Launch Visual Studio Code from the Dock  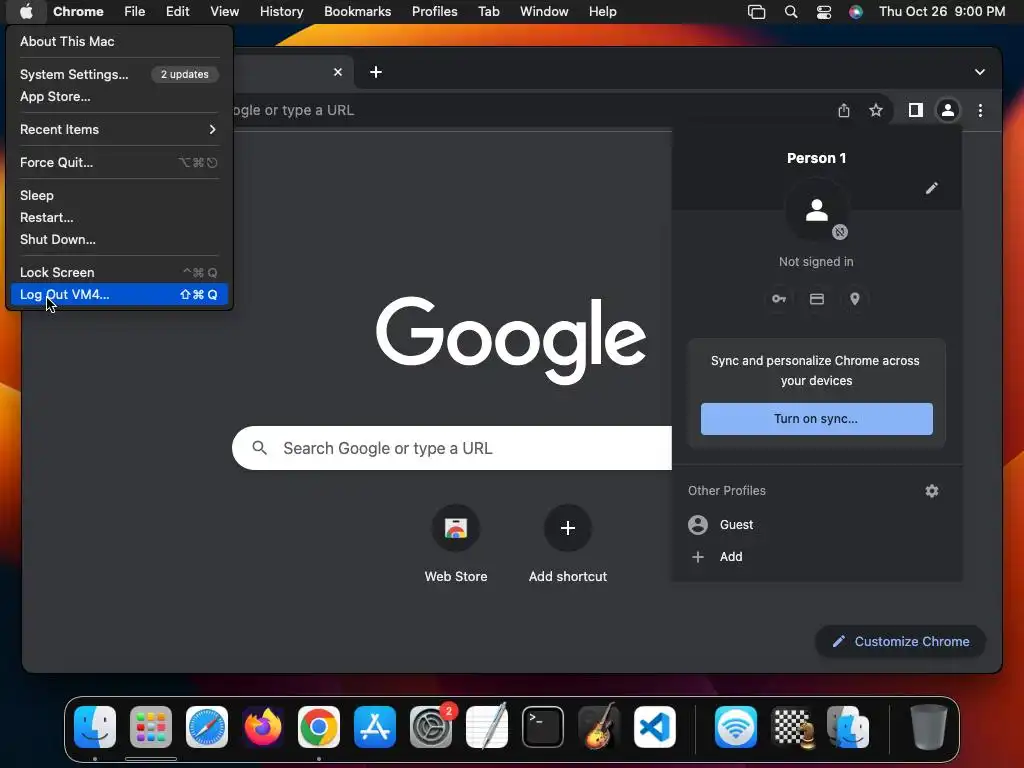654,727
